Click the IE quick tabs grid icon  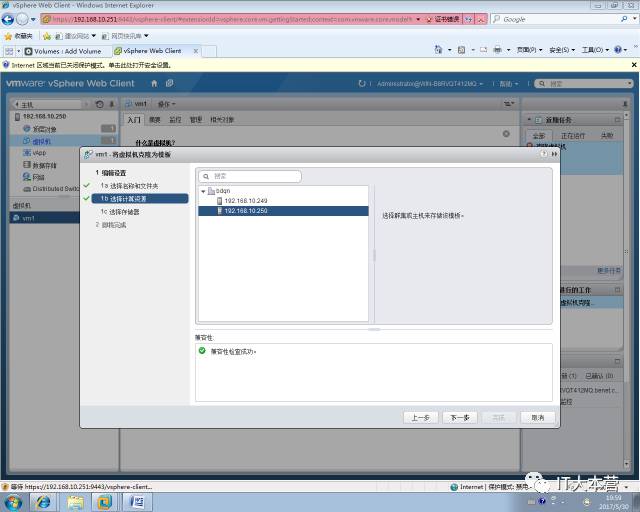pyautogui.click(x=9, y=51)
